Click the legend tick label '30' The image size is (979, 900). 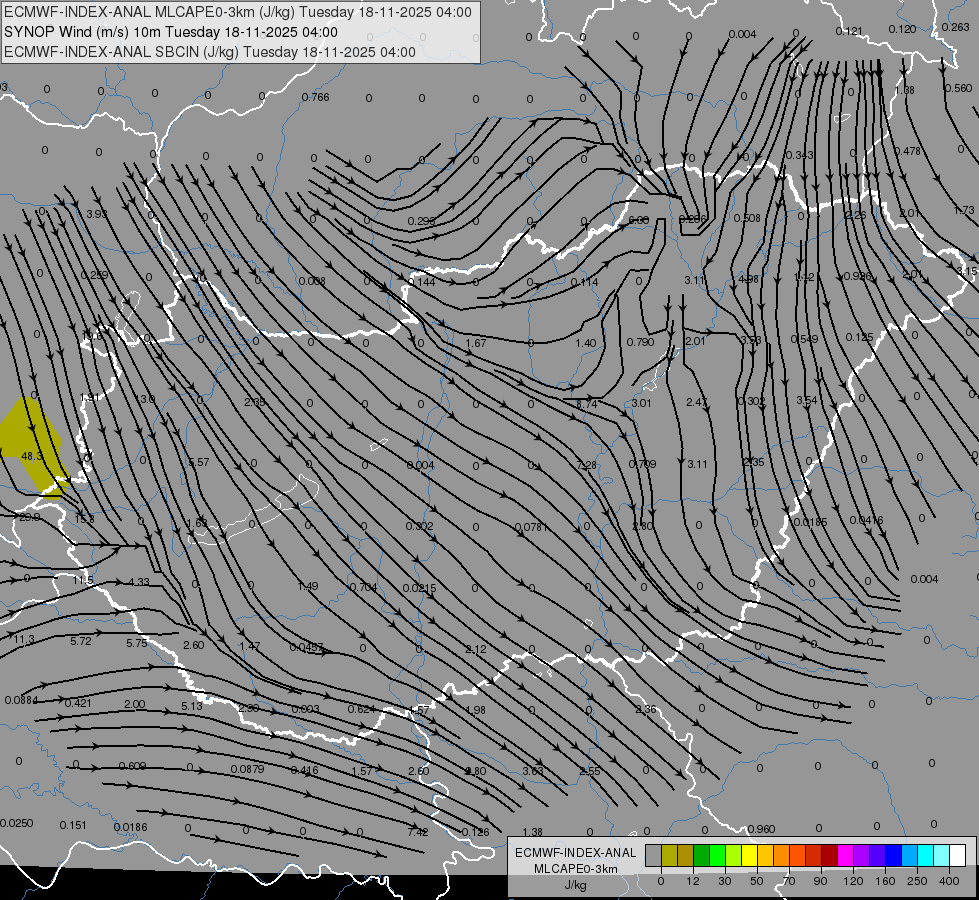pyautogui.click(x=724, y=881)
